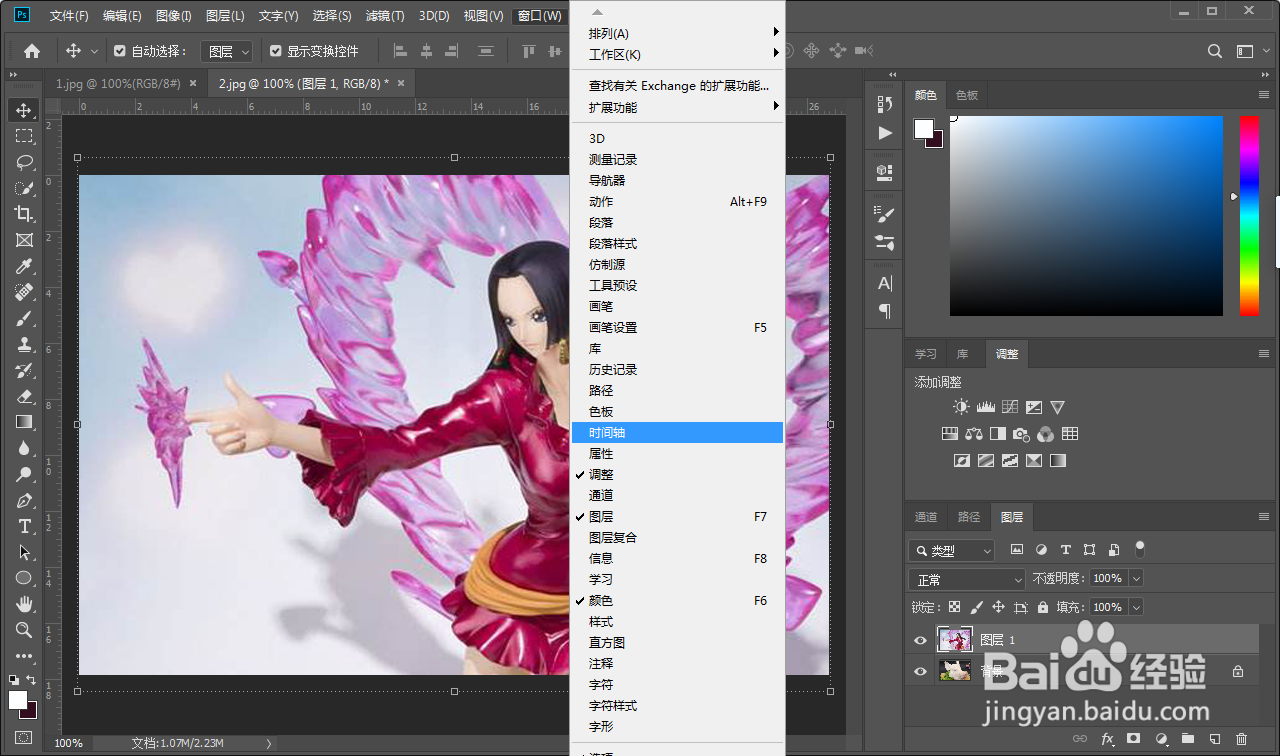The height and width of the screenshot is (756, 1280).
Task: Toggle lock all layer icon
Action: coord(1043,607)
